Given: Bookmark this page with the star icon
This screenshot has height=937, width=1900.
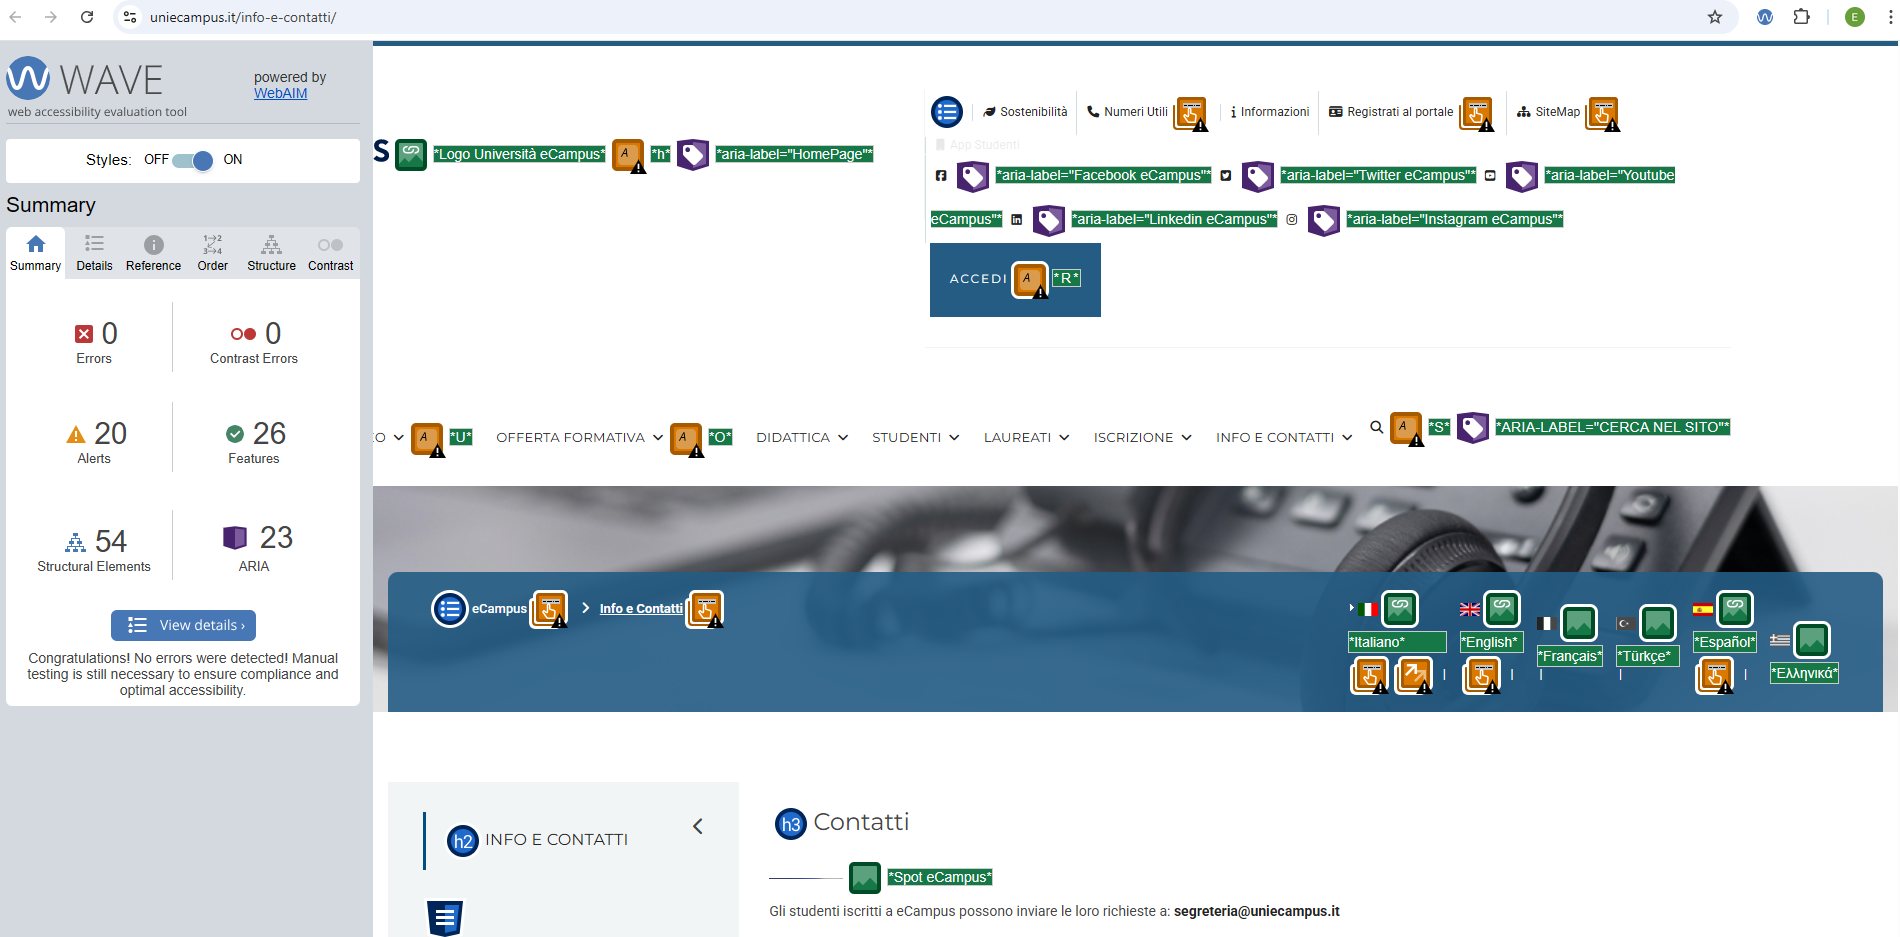Looking at the screenshot, I should [x=1714, y=17].
